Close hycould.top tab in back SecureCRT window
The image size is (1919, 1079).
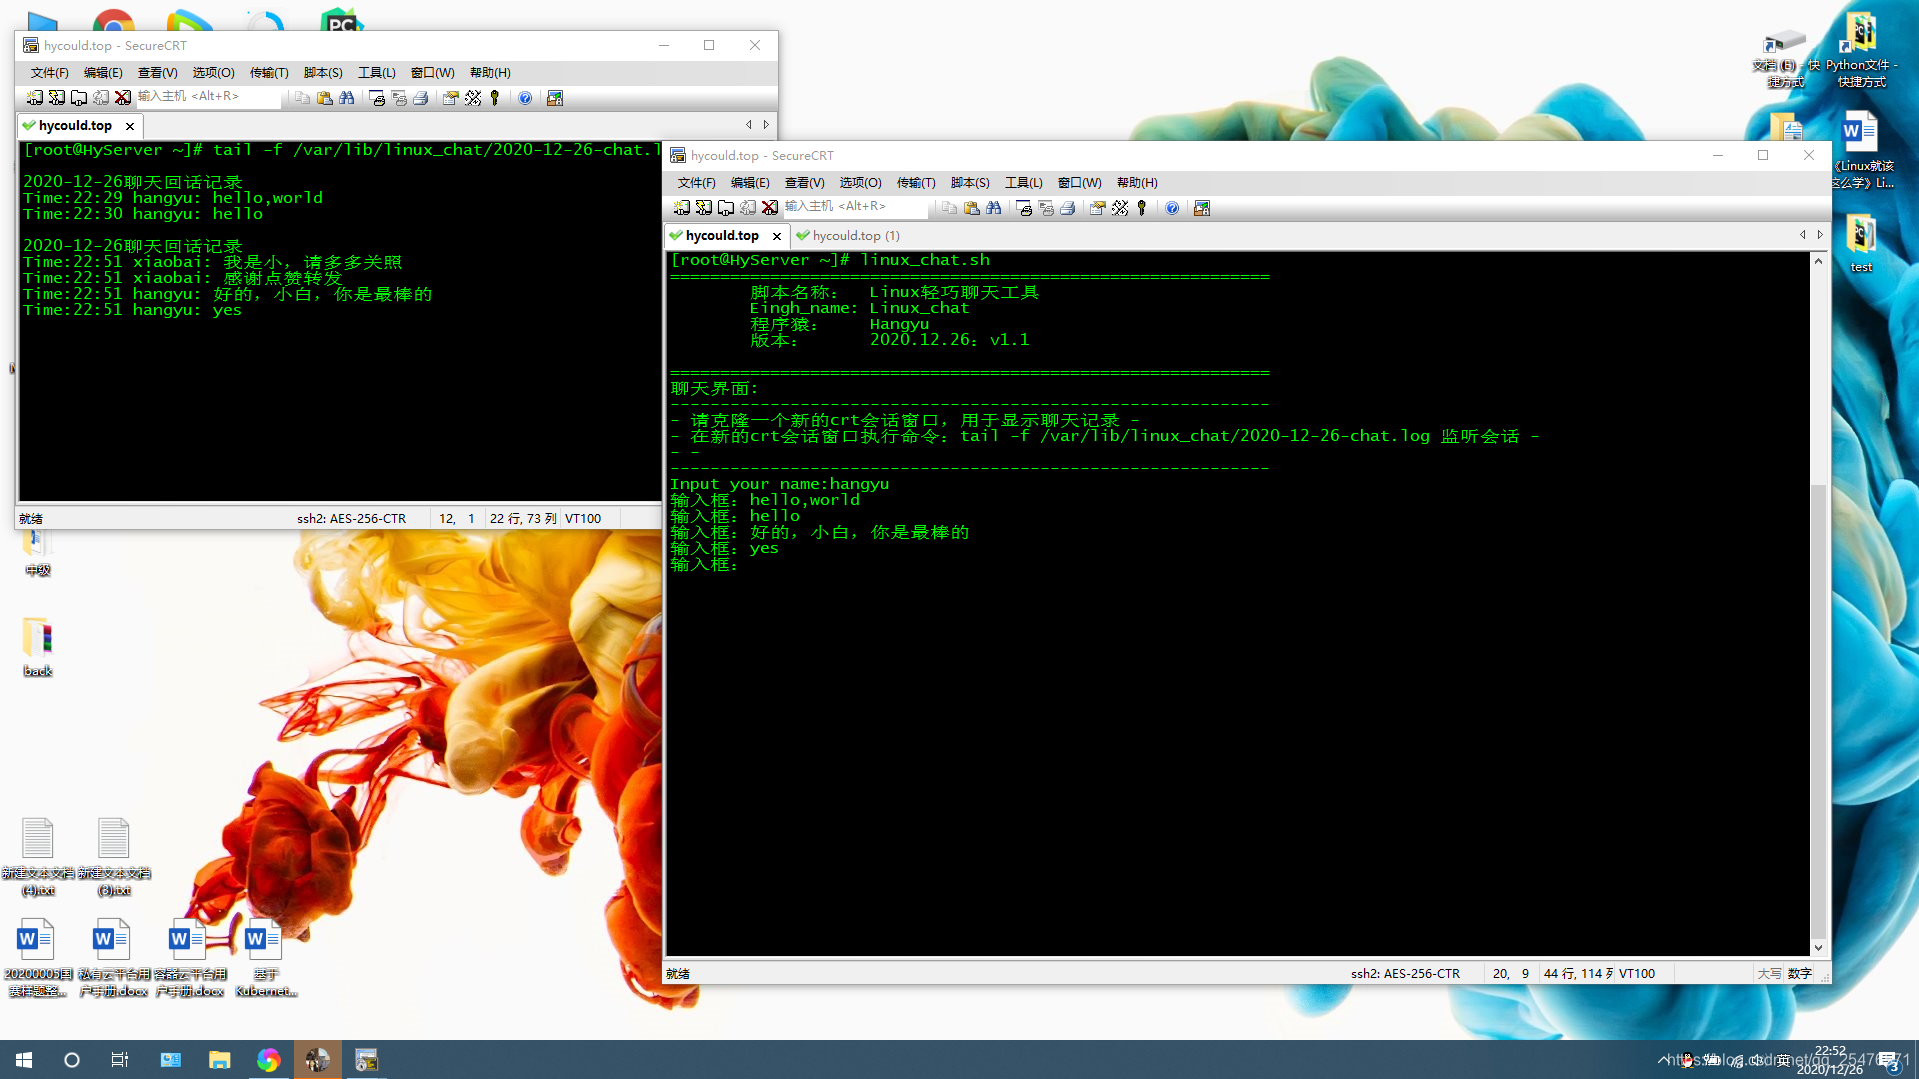pyautogui.click(x=130, y=126)
